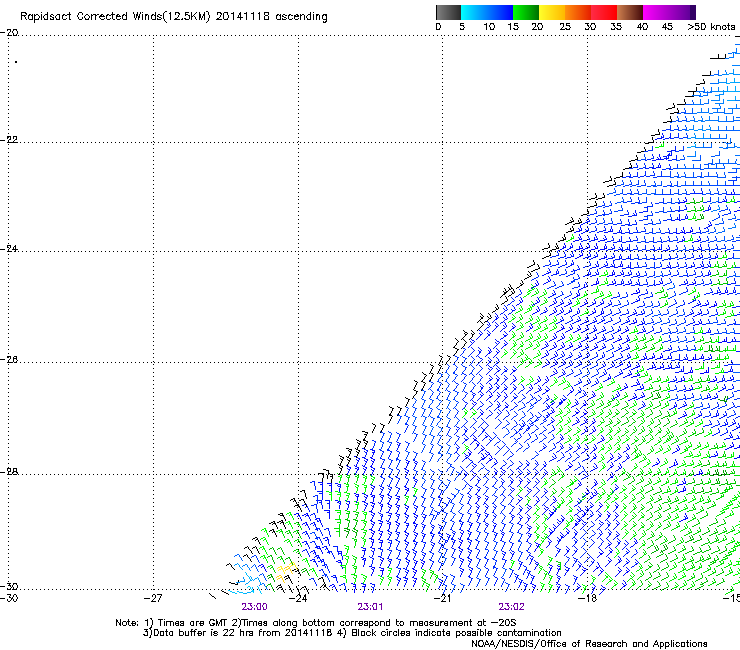Click the '25' legend scale label
This screenshot has height=650, width=740.
(565, 27)
